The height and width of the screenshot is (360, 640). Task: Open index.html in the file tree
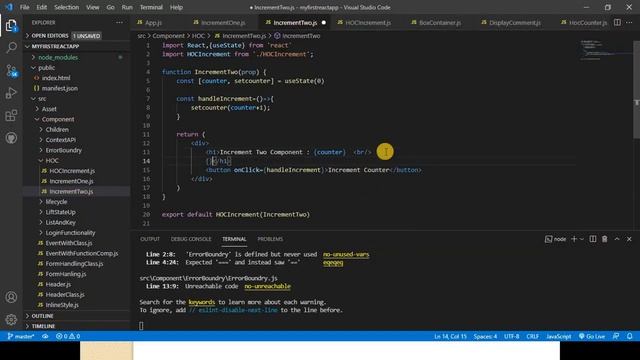(x=56, y=78)
